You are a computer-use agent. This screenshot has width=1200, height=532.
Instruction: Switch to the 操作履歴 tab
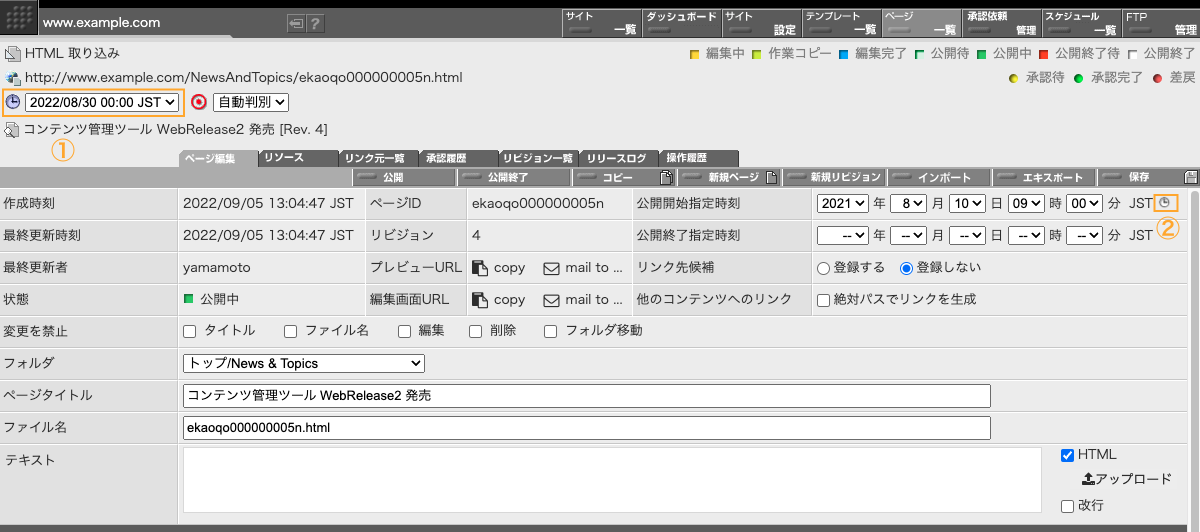[x=699, y=158]
